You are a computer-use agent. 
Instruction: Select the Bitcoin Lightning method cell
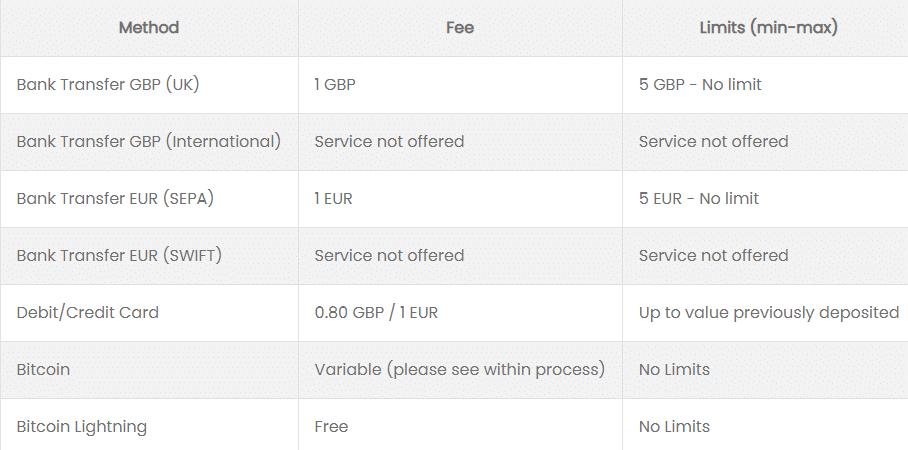82,427
